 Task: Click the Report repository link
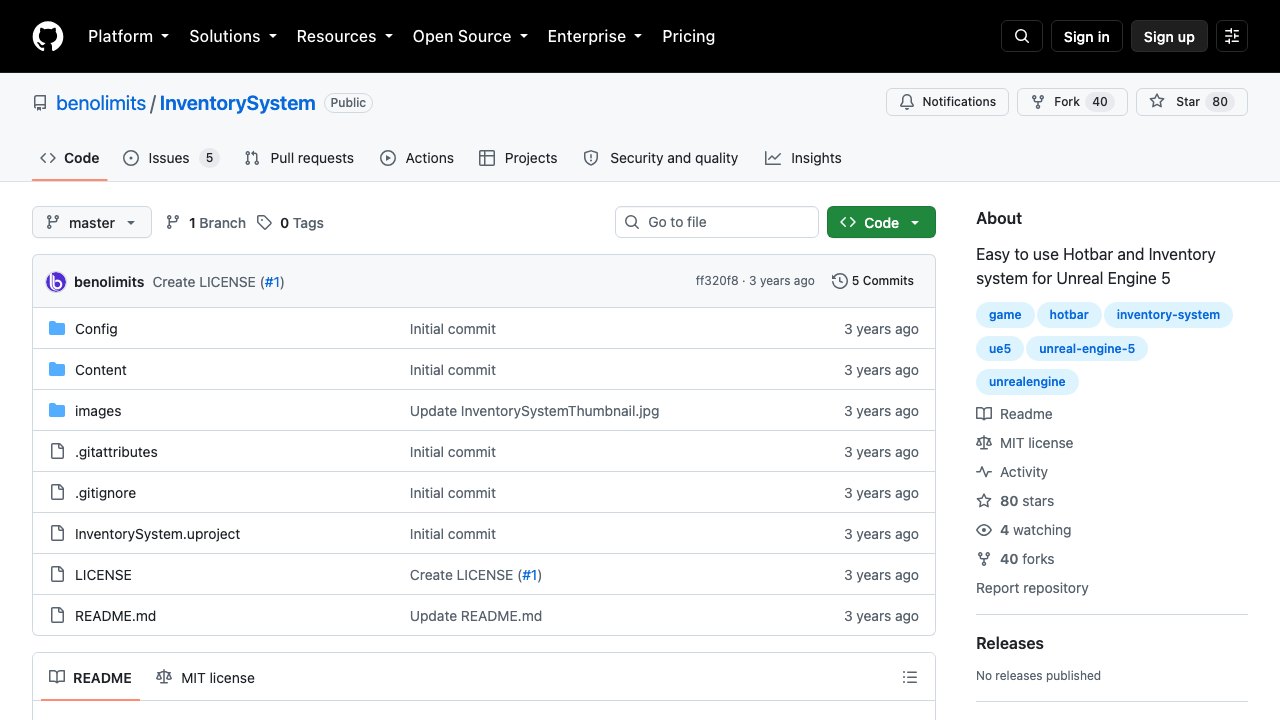(x=1032, y=588)
